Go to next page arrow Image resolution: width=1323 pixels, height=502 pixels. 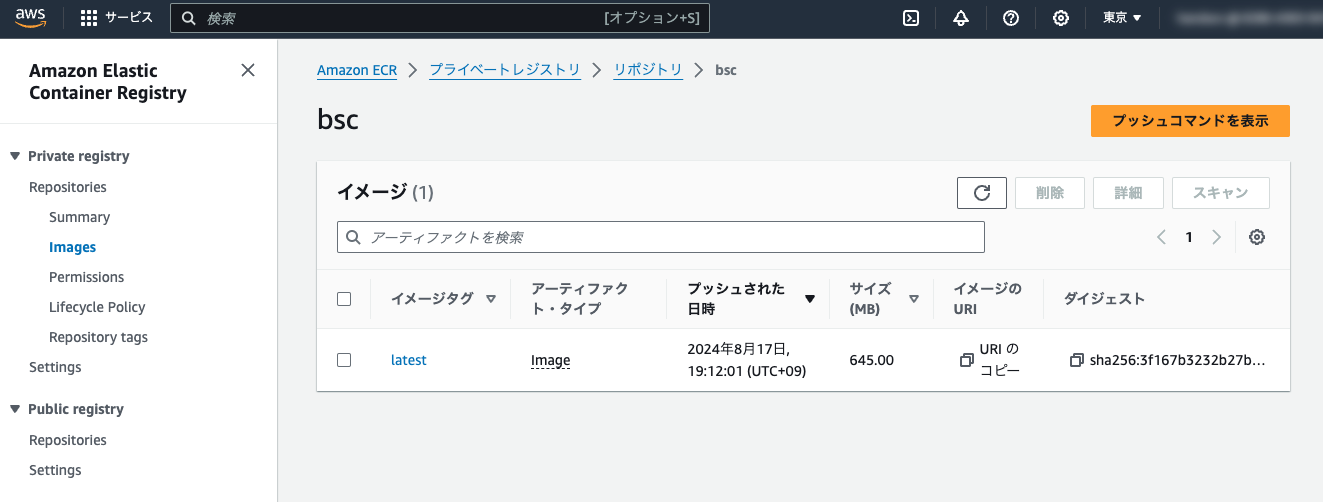click(x=1216, y=237)
